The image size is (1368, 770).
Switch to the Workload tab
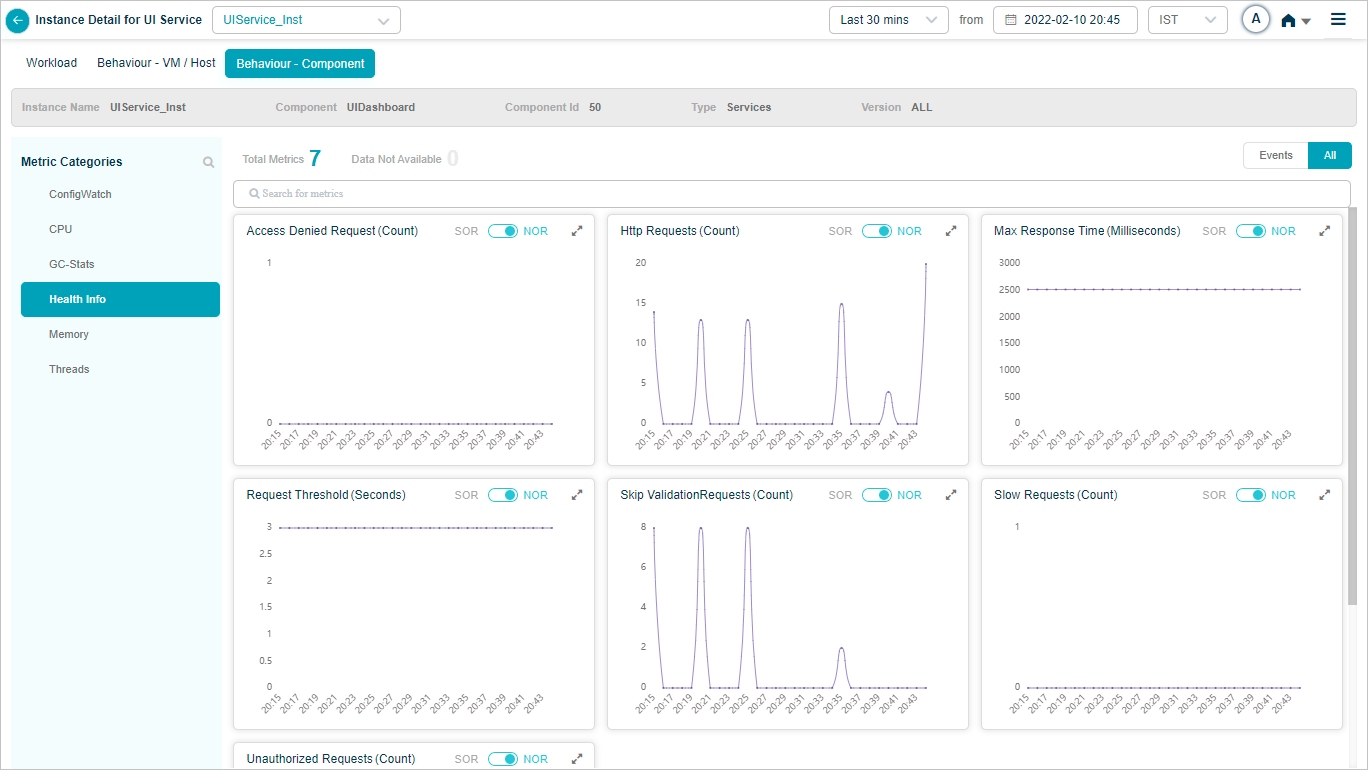click(51, 63)
